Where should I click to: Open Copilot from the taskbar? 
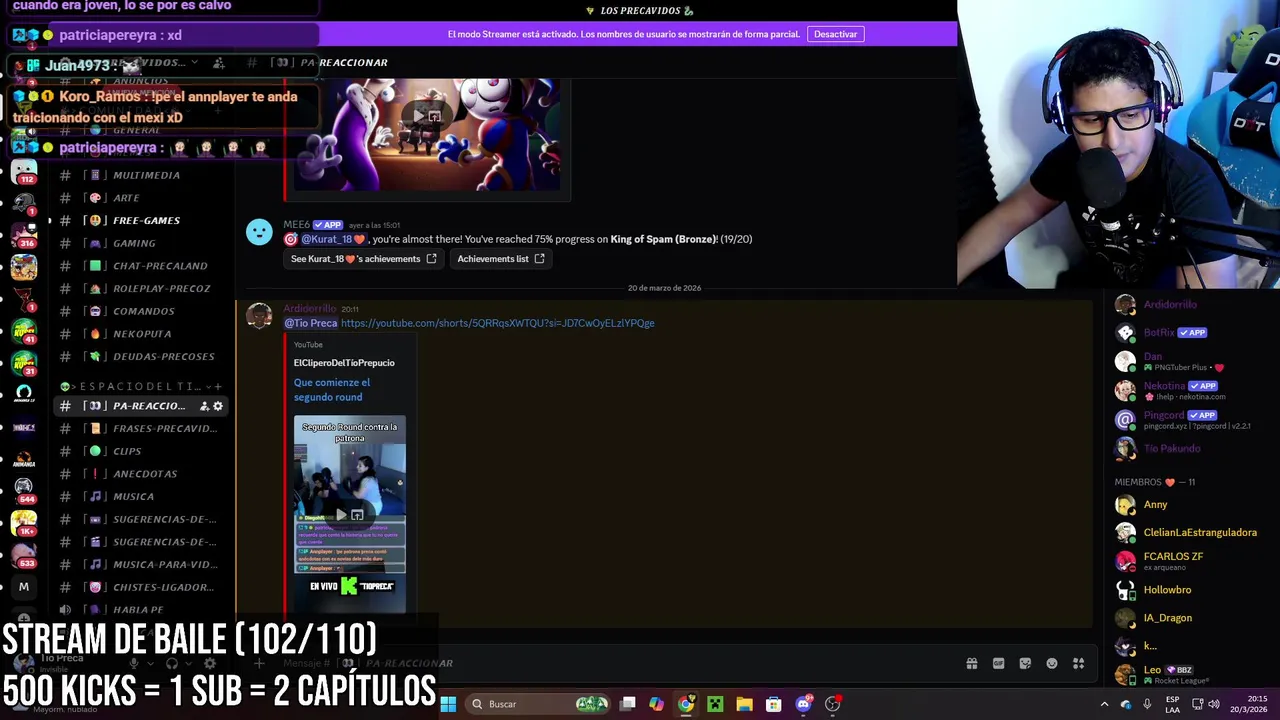[656, 704]
